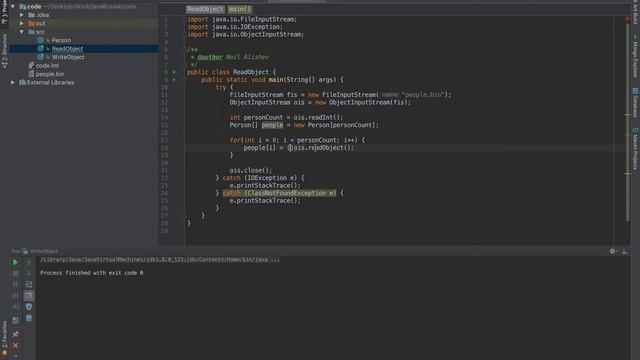640x360 pixels.
Task: Click the lower yellow warning marker on stripe
Action: coord(628,173)
